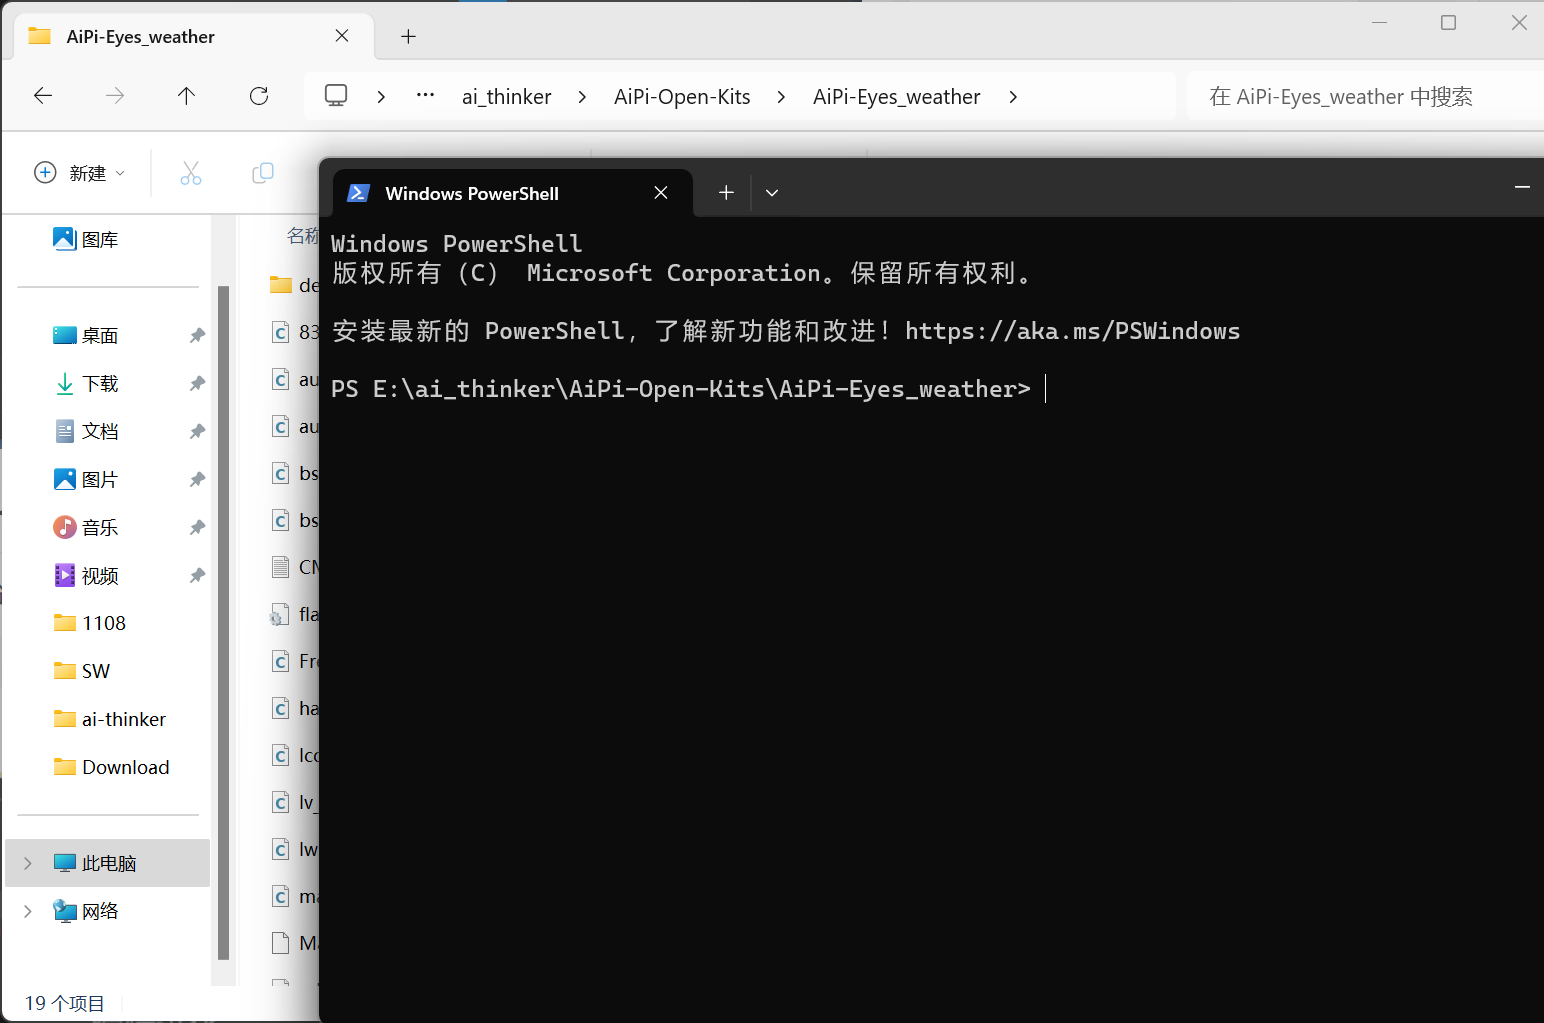1544x1023 pixels.
Task: Show hidden breadcrumb path via ellipsis
Action: (426, 96)
